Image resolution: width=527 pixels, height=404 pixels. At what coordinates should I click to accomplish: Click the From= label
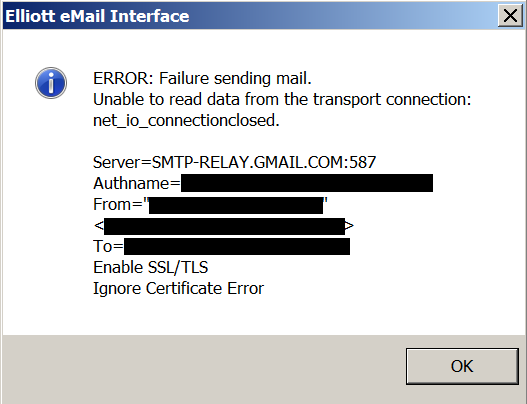coord(118,204)
